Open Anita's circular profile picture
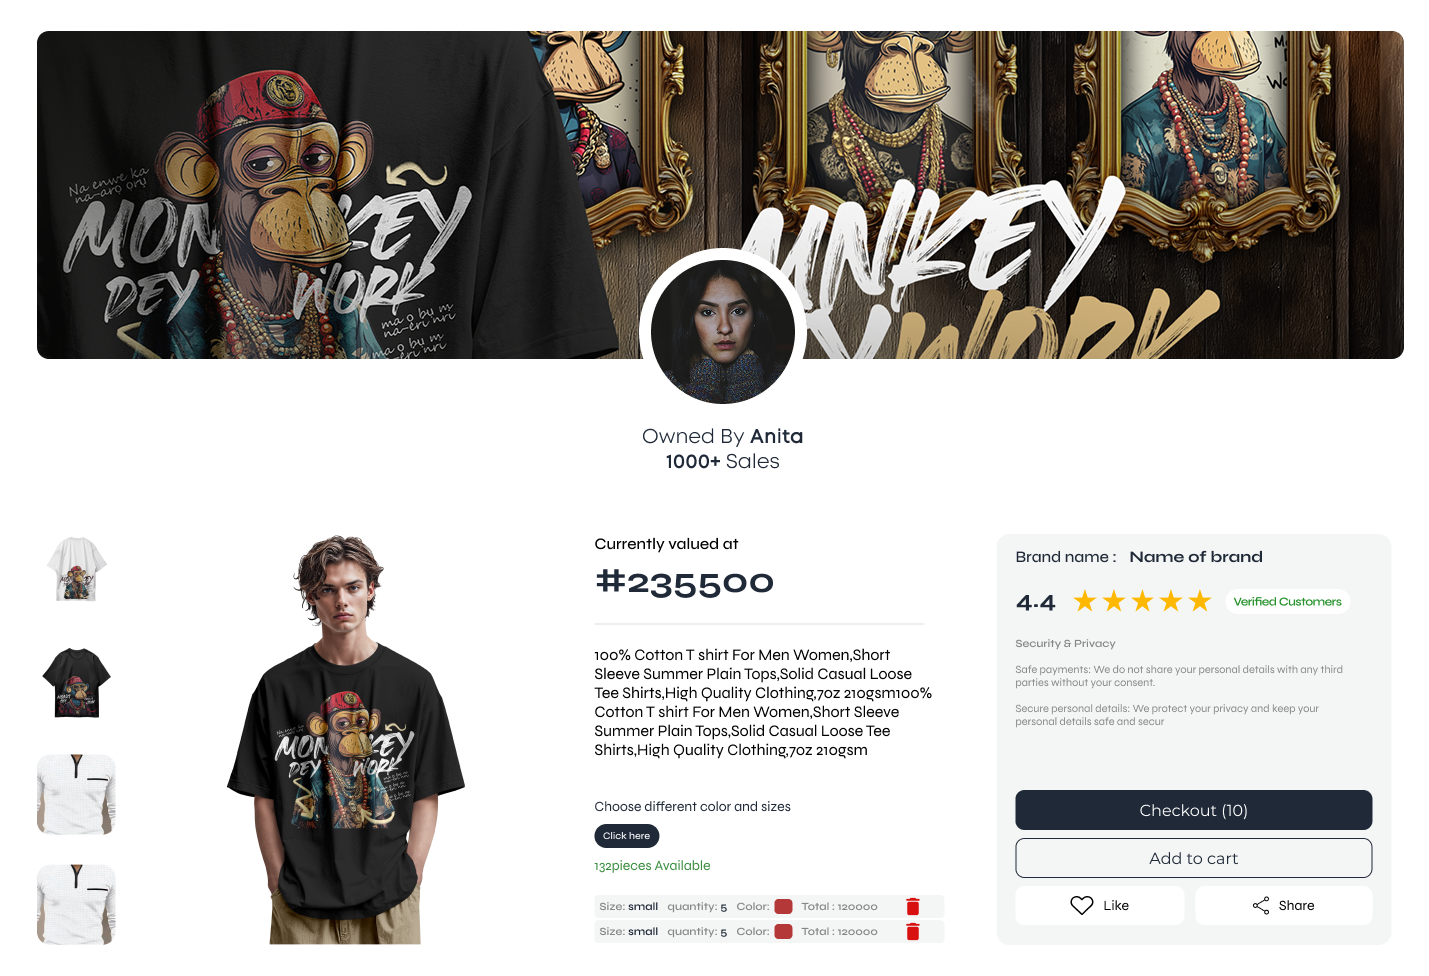1429x976 pixels. (722, 332)
